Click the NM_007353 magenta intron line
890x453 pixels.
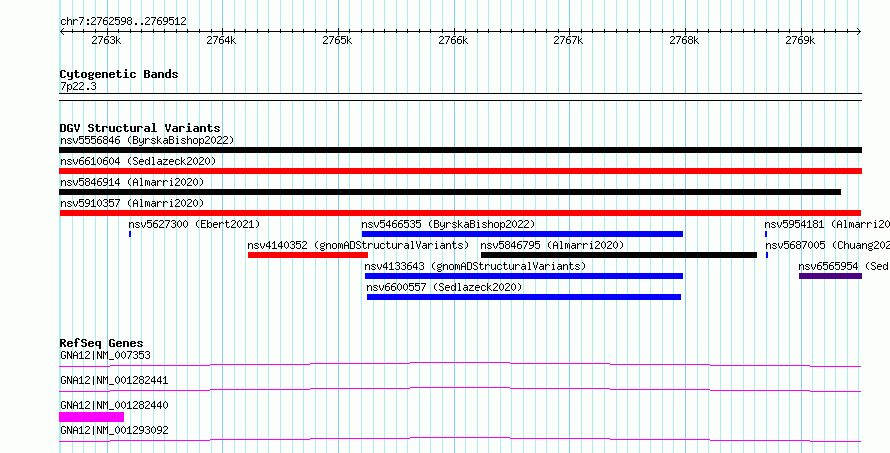[460, 364]
